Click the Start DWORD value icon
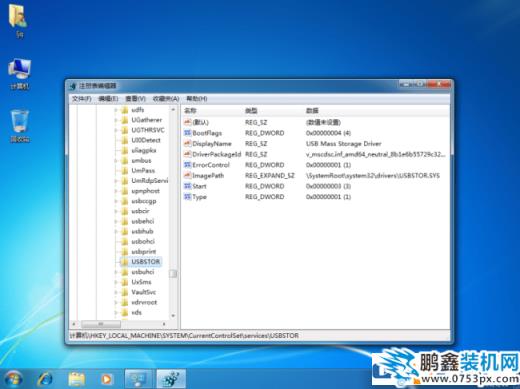 click(x=187, y=186)
